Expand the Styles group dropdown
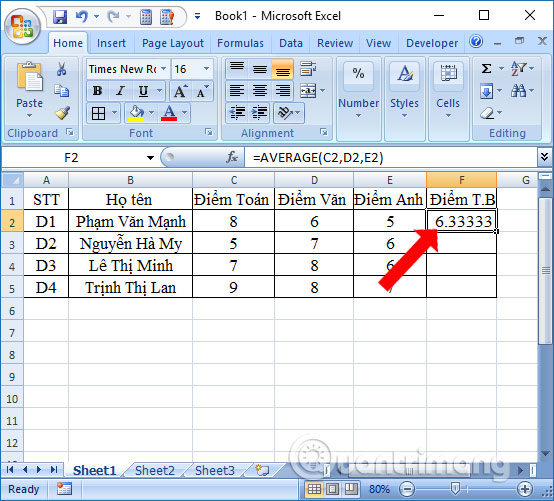This screenshot has width=554, height=501. coord(405,116)
